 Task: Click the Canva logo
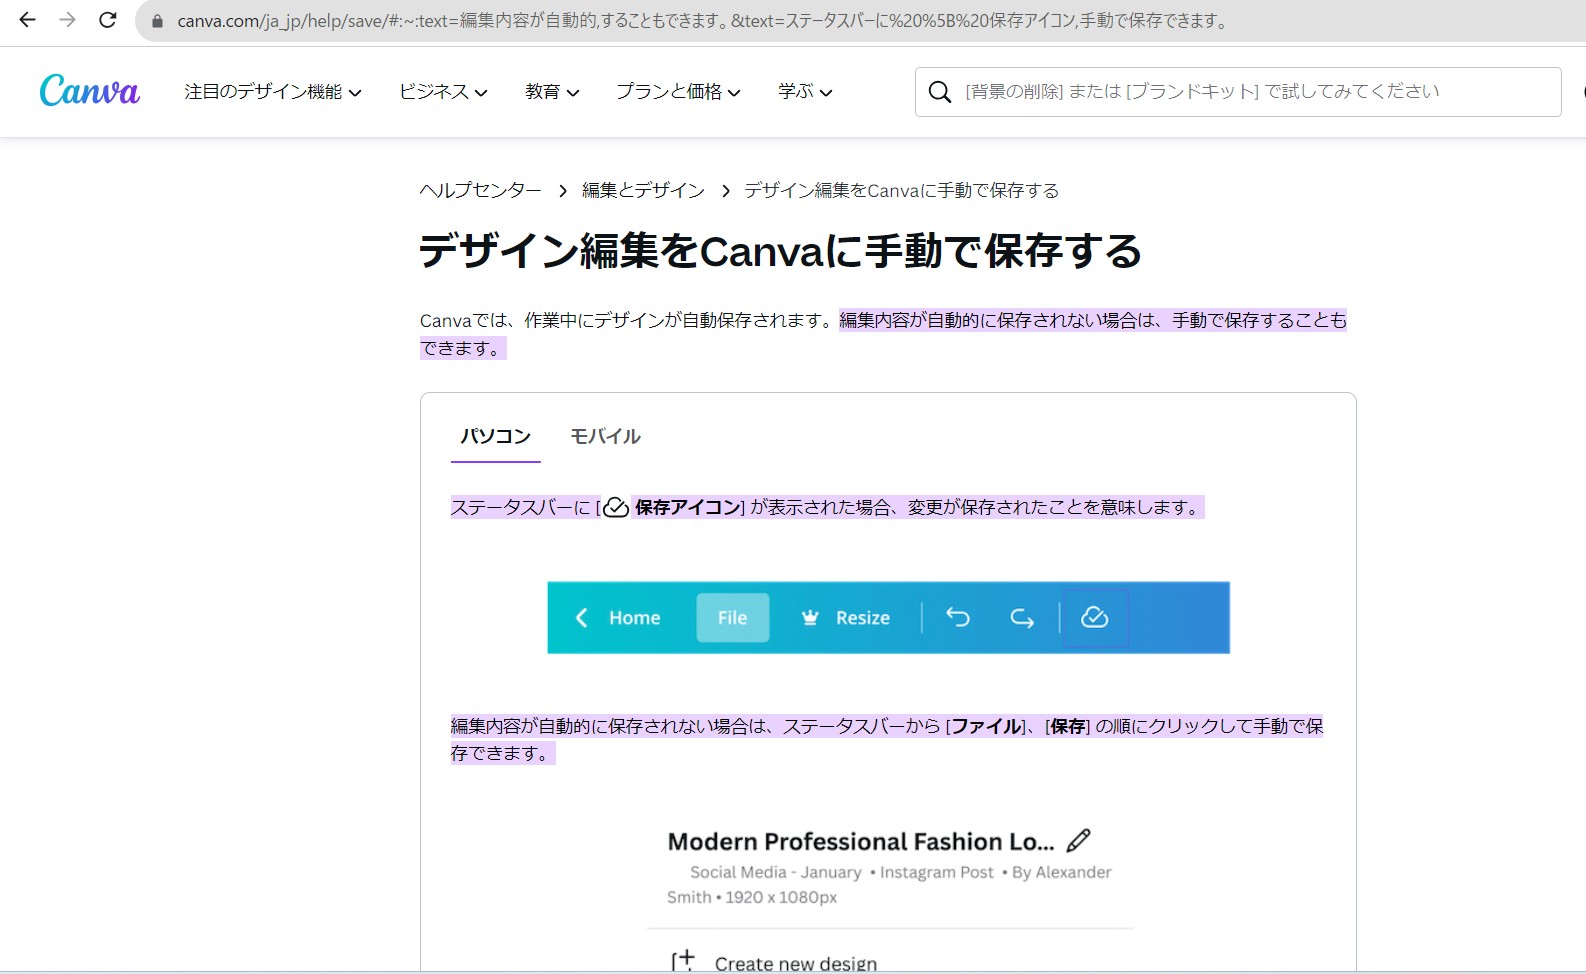[90, 91]
